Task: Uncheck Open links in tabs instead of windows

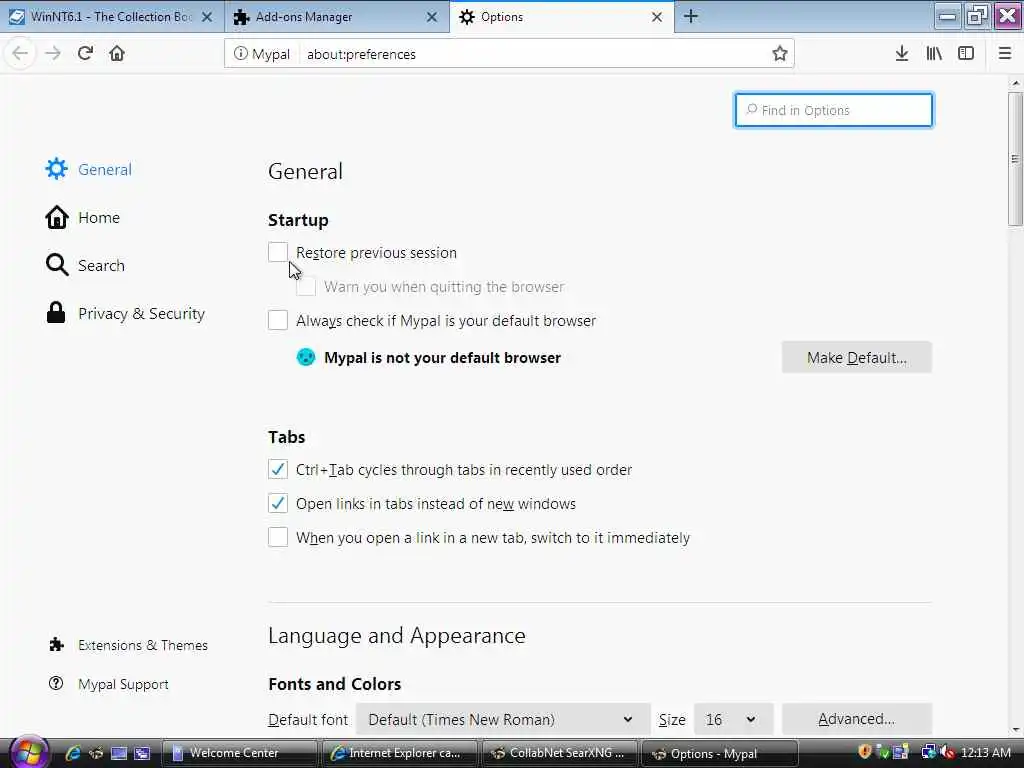Action: pos(278,503)
